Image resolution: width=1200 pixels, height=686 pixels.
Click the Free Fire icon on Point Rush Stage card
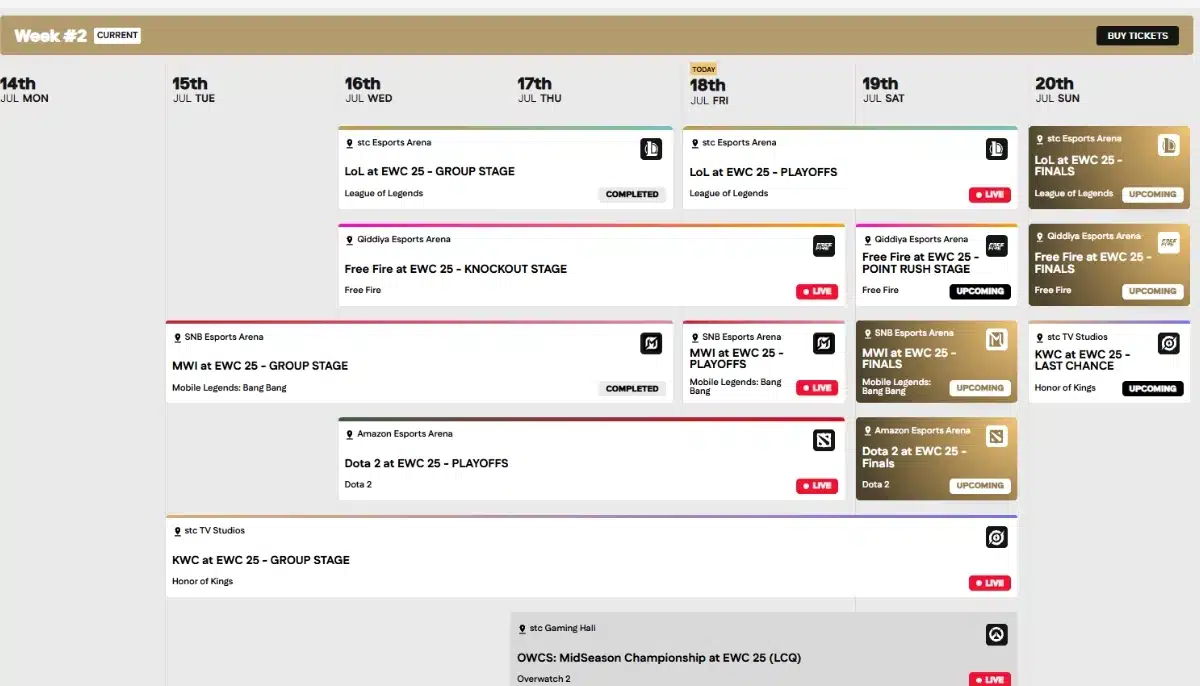(x=995, y=246)
